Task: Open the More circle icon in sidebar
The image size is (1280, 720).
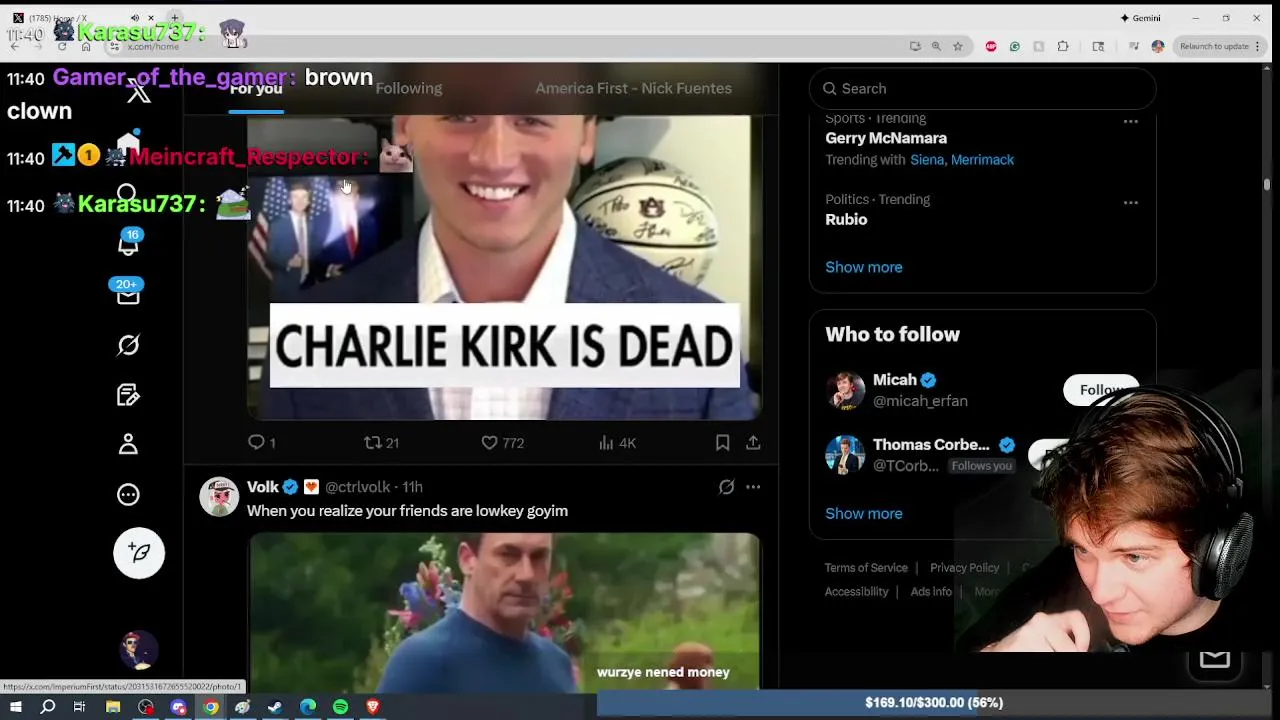Action: tap(128, 494)
